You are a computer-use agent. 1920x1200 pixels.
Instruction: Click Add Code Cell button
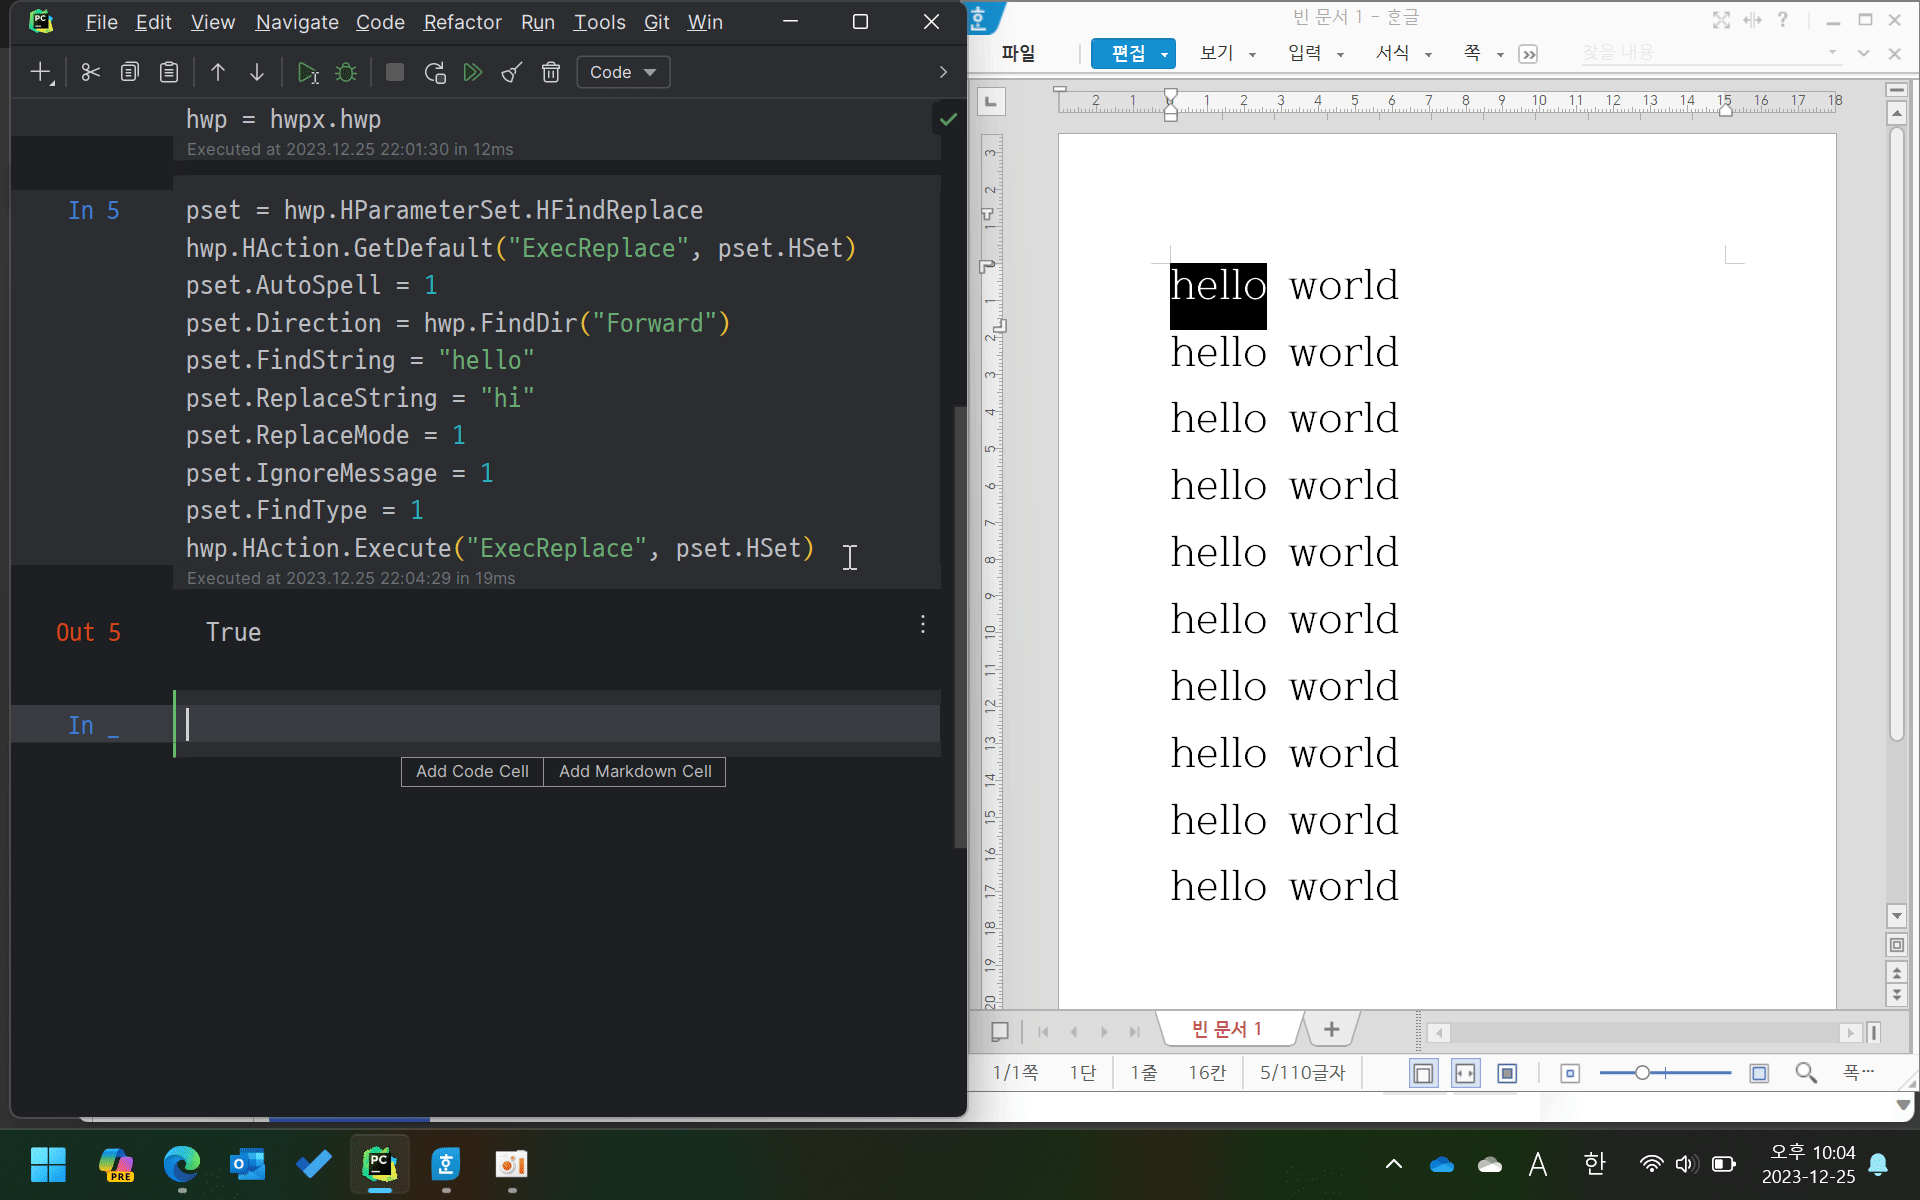[x=472, y=771]
